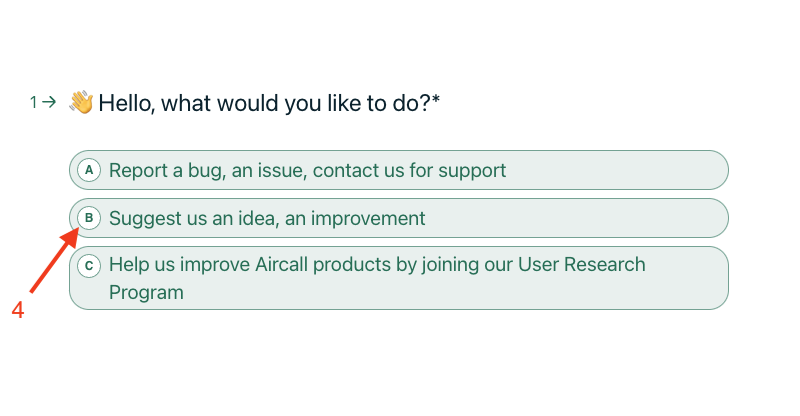This screenshot has height=416, width=800.
Task: Click the waving hand emoji
Action: [82, 102]
